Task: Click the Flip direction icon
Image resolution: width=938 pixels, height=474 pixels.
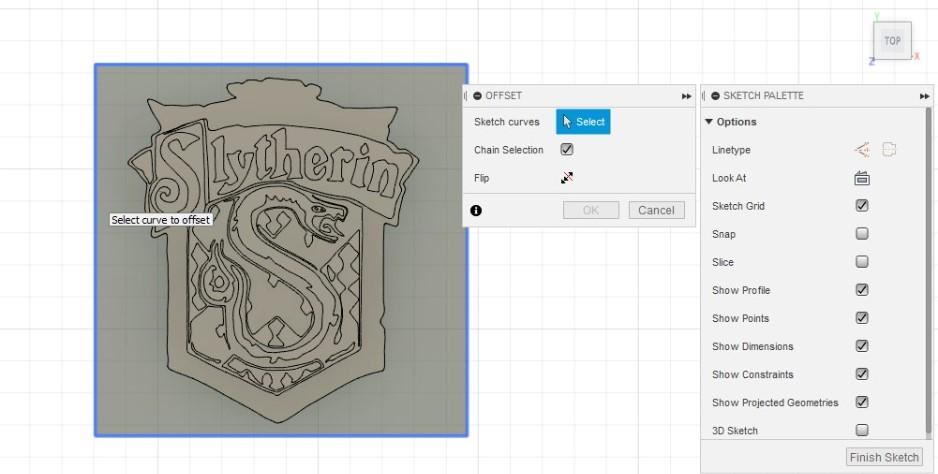Action: click(567, 178)
